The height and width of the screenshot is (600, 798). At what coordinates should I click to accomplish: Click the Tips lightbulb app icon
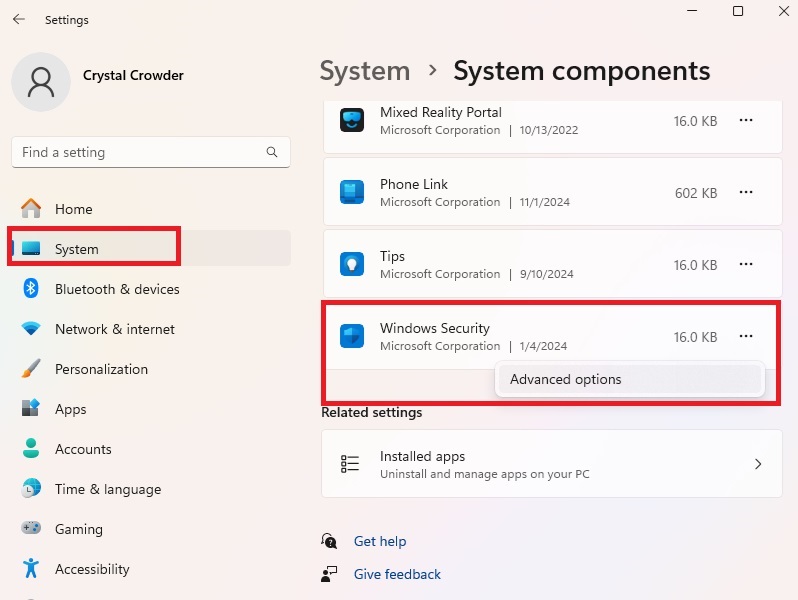[352, 264]
